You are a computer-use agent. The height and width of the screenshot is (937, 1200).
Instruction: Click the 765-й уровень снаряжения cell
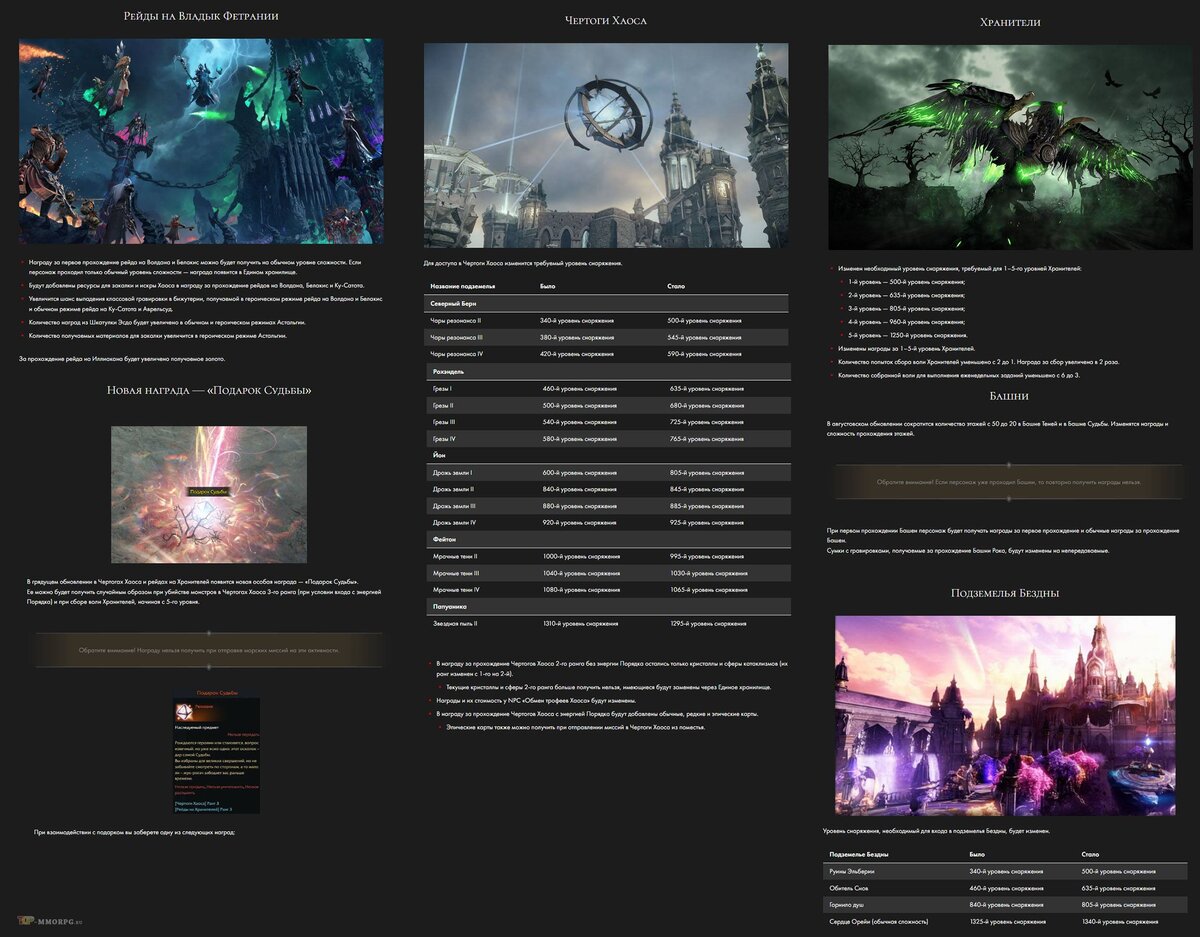point(707,439)
